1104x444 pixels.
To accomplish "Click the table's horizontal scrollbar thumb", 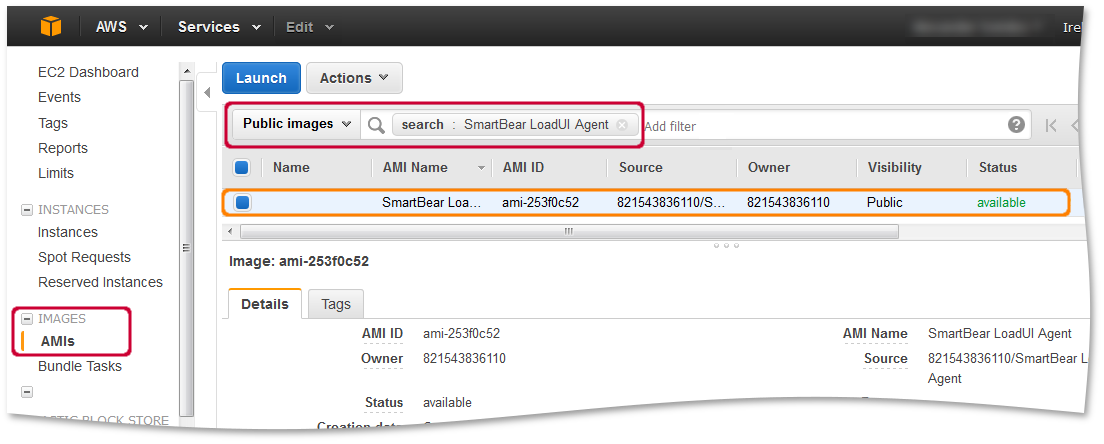I will click(x=569, y=231).
